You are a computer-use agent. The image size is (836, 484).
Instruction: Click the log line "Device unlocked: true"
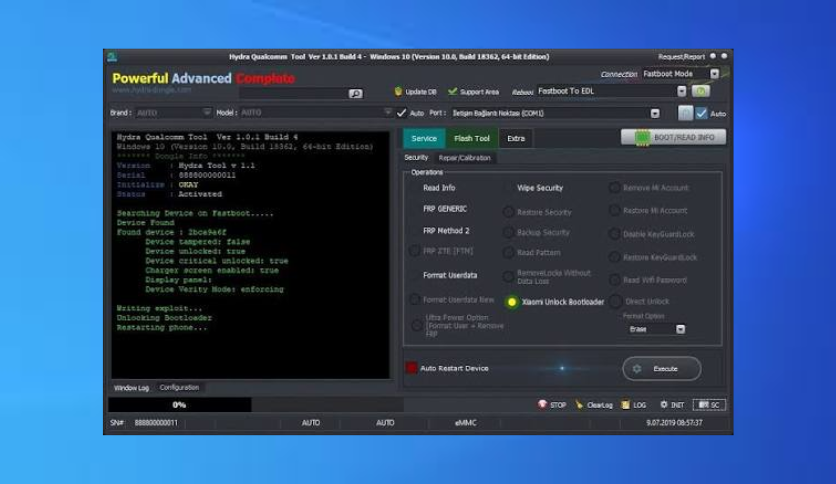point(195,251)
